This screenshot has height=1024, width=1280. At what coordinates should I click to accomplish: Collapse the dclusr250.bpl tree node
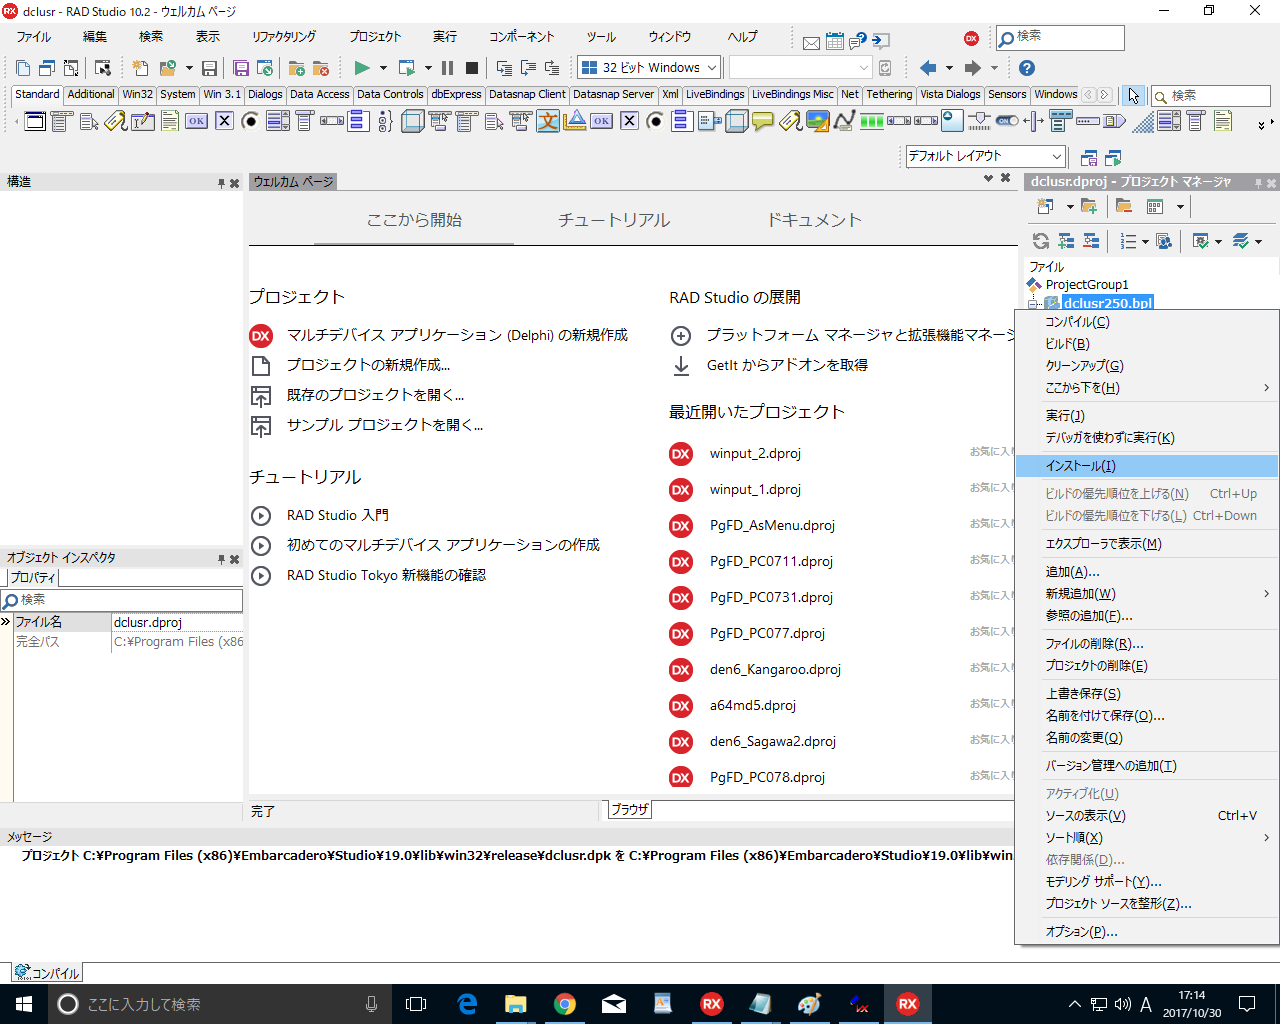pos(1034,303)
